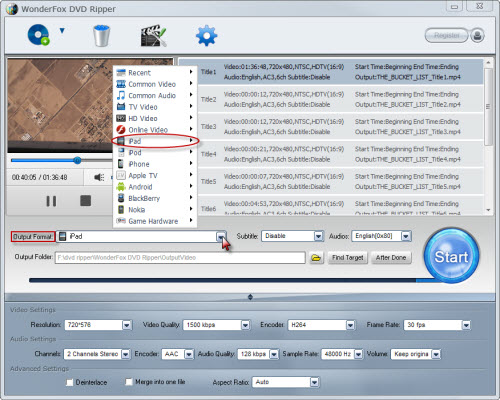Open the Load DVD dropdown arrow

coord(62,31)
